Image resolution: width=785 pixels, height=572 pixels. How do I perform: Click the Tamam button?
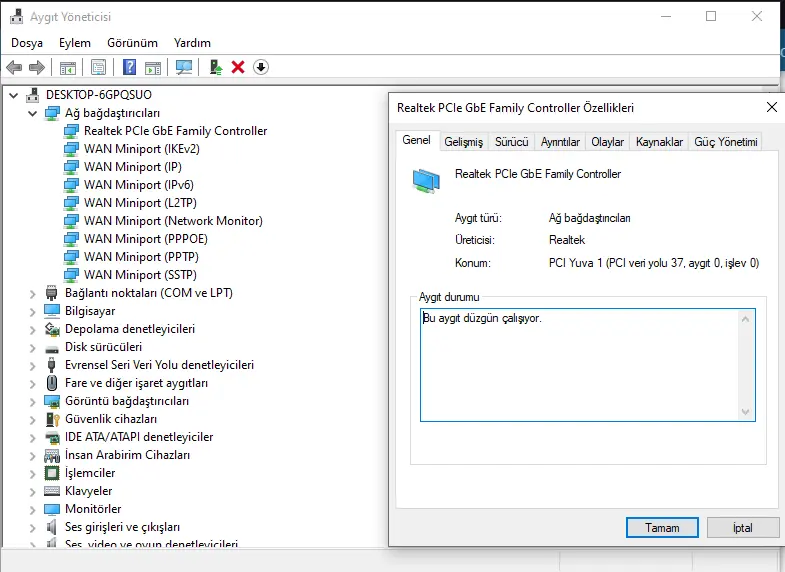click(662, 527)
